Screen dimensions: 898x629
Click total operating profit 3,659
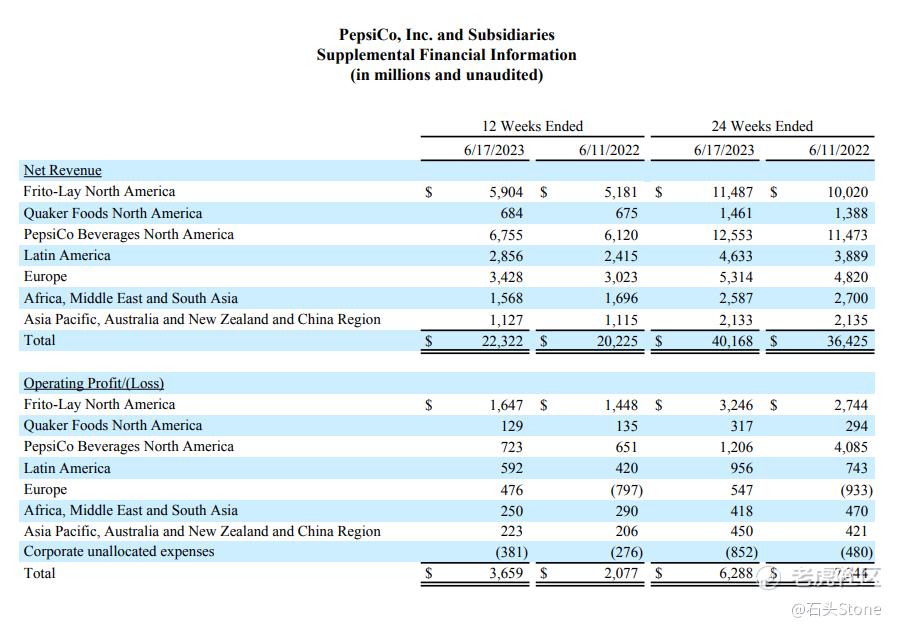506,573
